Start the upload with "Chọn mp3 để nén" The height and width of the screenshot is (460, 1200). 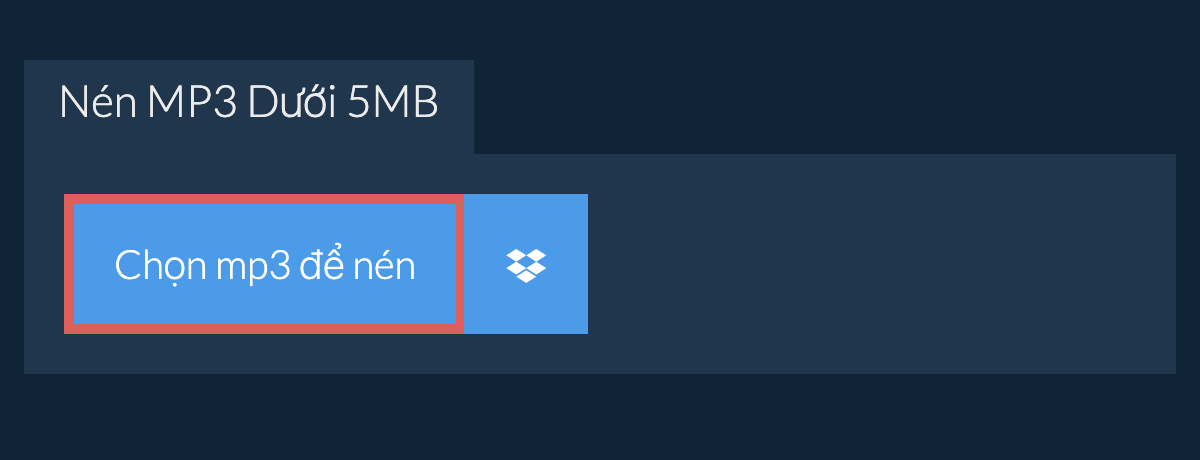(264, 264)
